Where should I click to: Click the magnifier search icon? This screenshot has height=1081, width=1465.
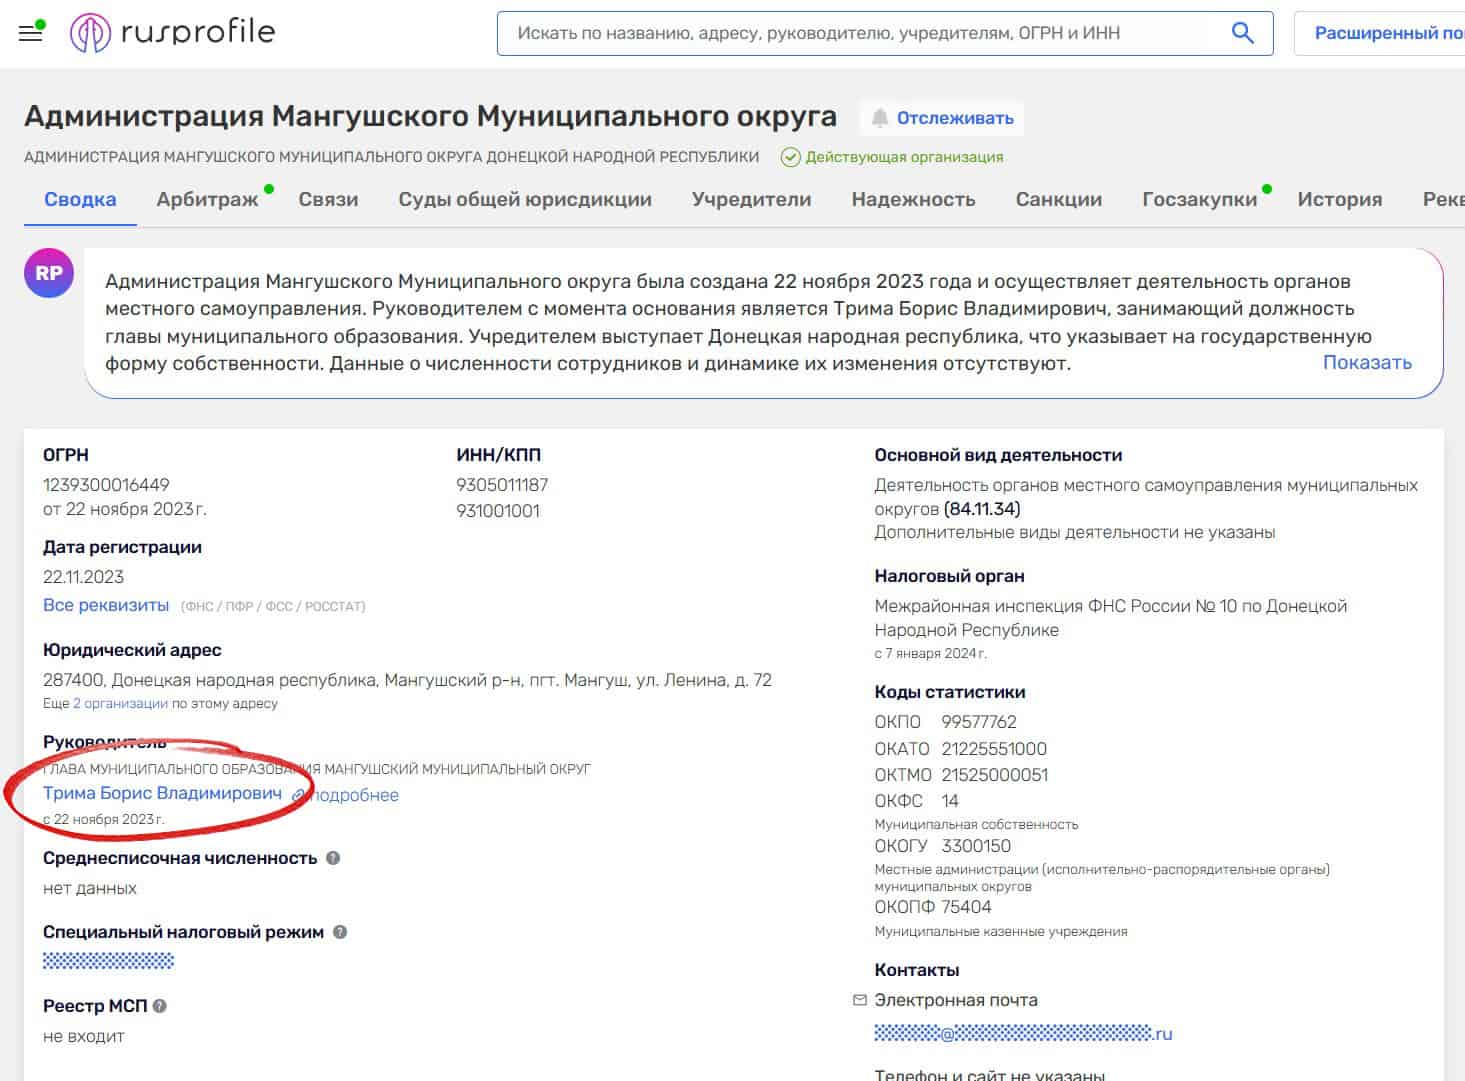1242,33
